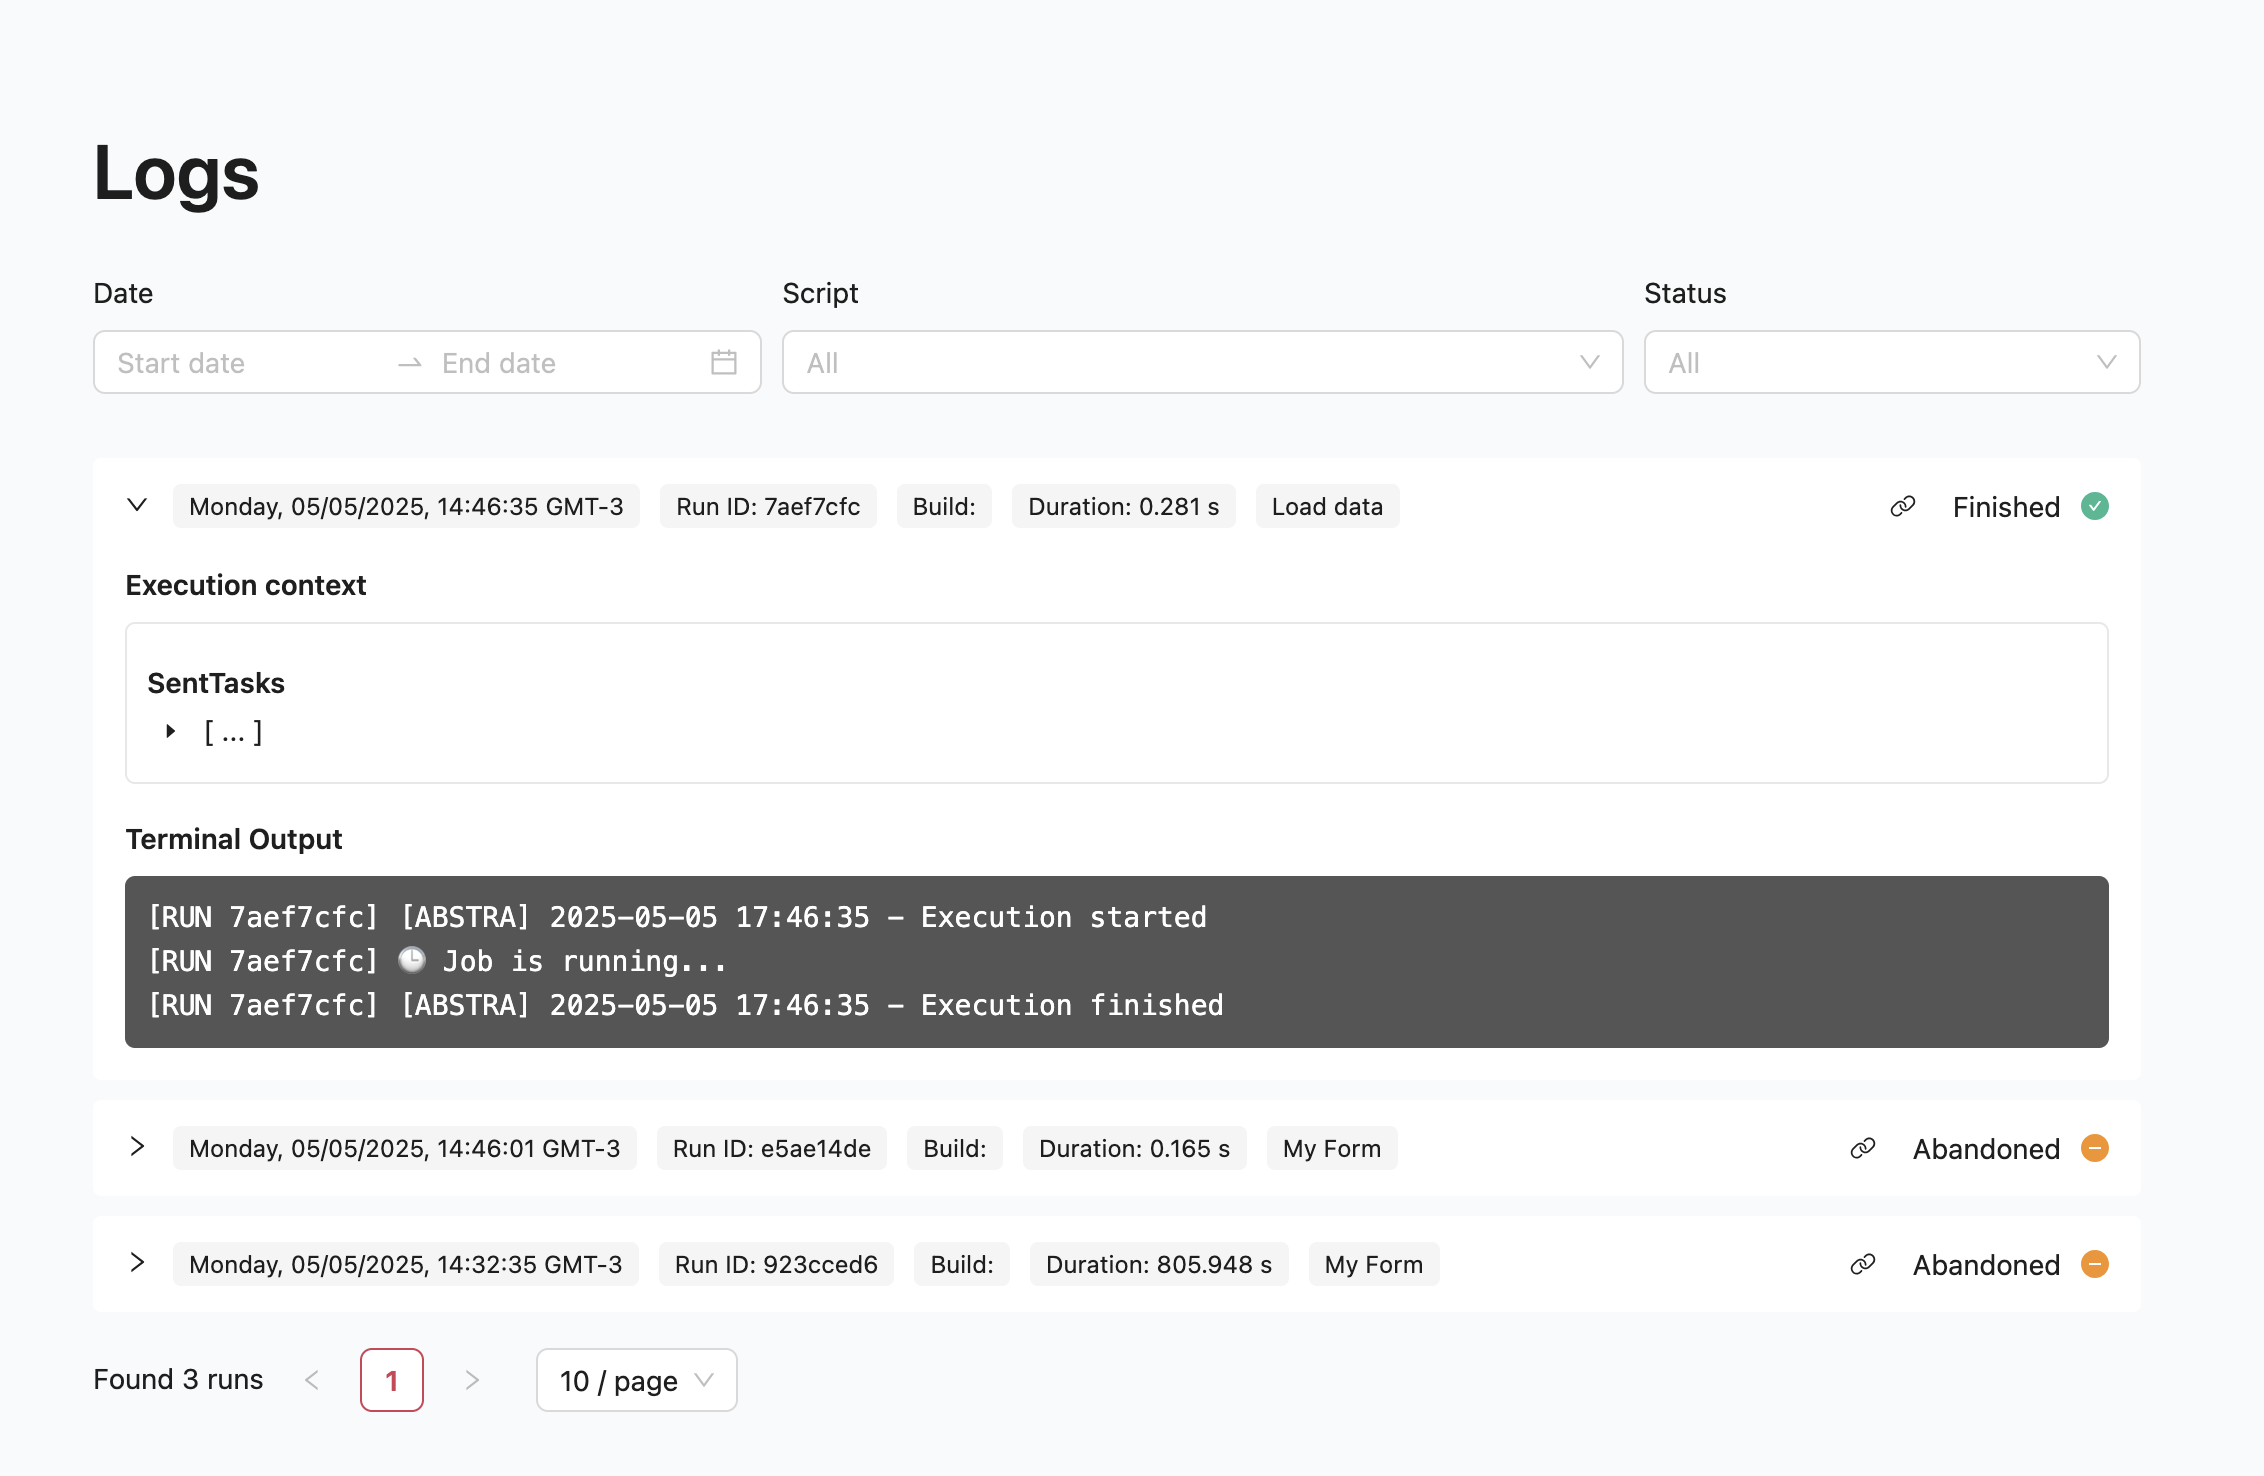Click the Run ID: 923cced6 tag

(776, 1265)
